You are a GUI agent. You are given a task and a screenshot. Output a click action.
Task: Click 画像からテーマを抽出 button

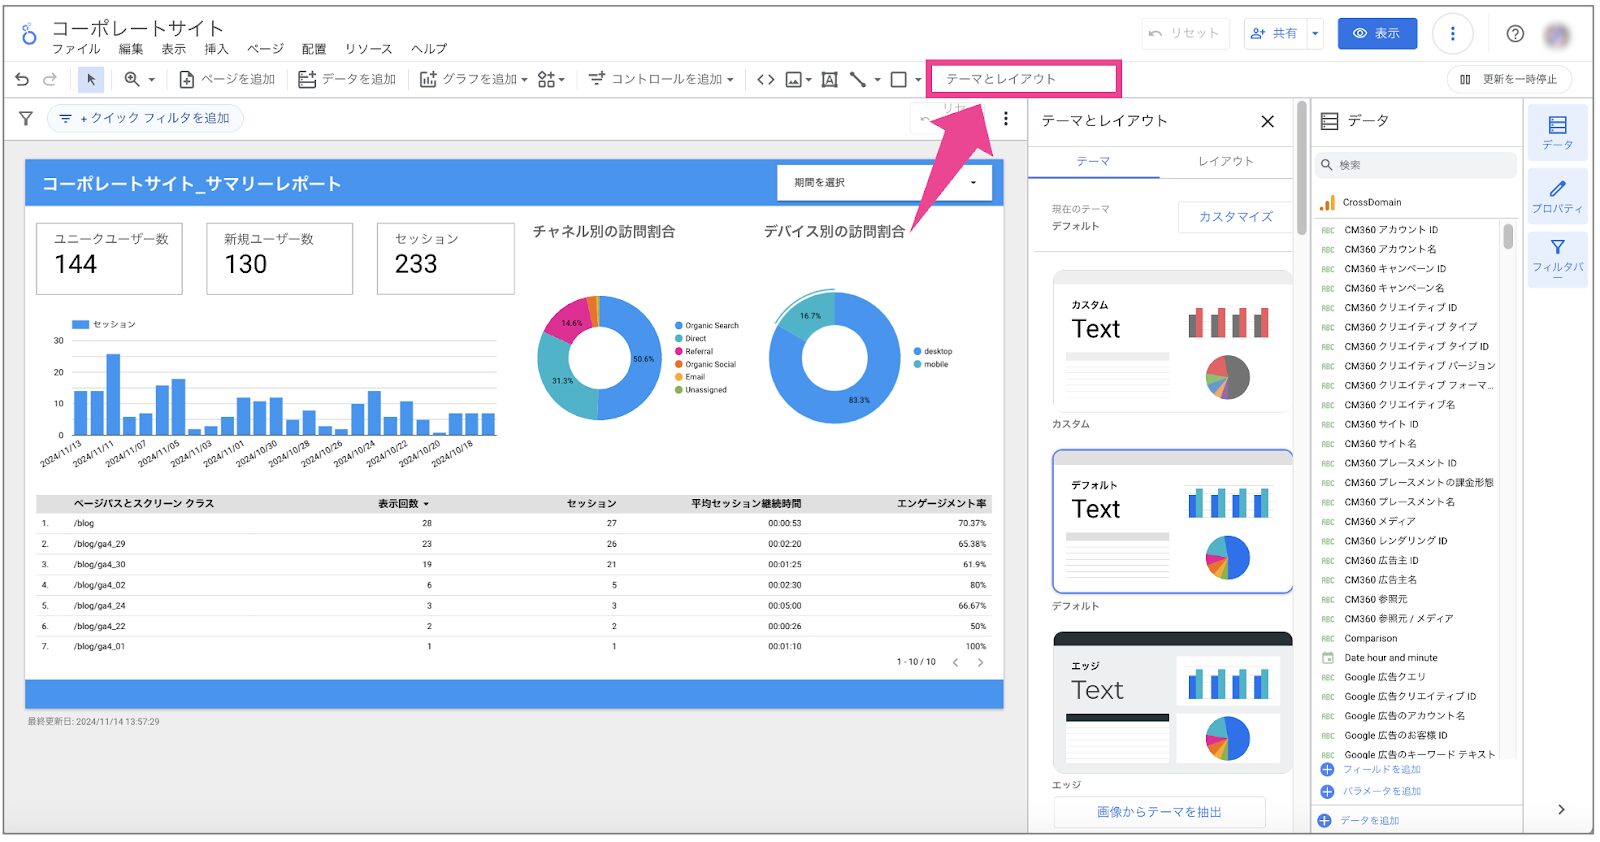[x=1159, y=812]
